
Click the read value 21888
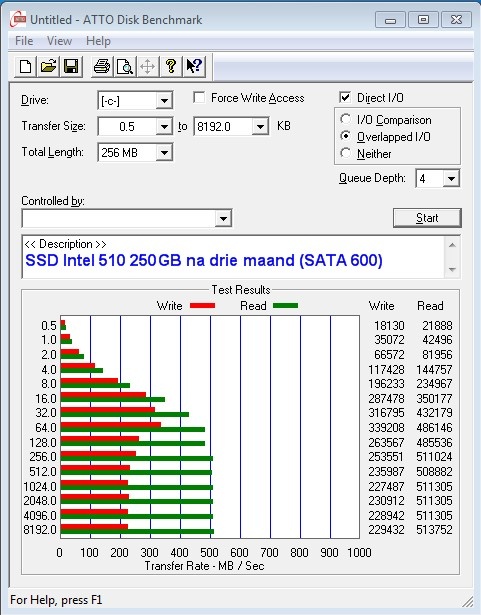coord(437,326)
